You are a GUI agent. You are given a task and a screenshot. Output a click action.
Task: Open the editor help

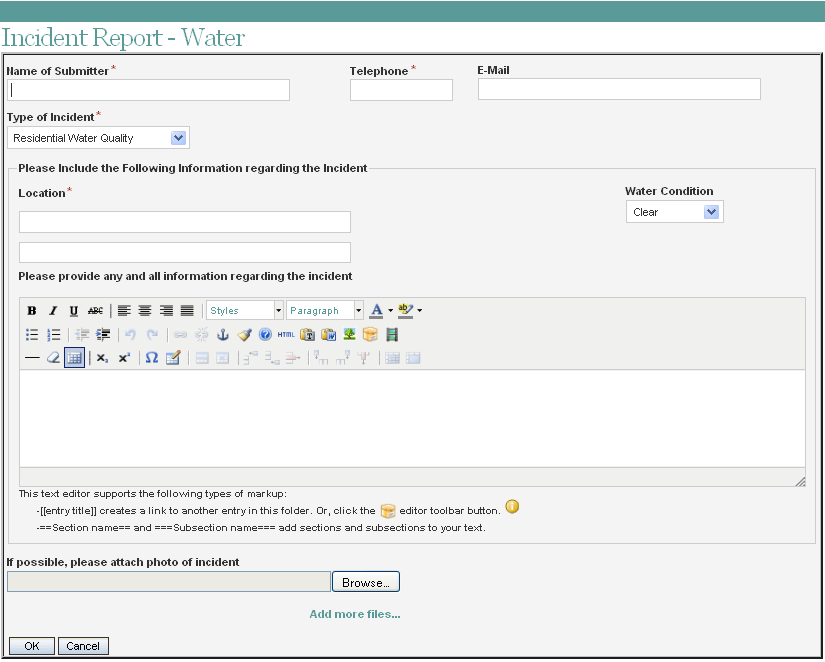(x=263, y=334)
